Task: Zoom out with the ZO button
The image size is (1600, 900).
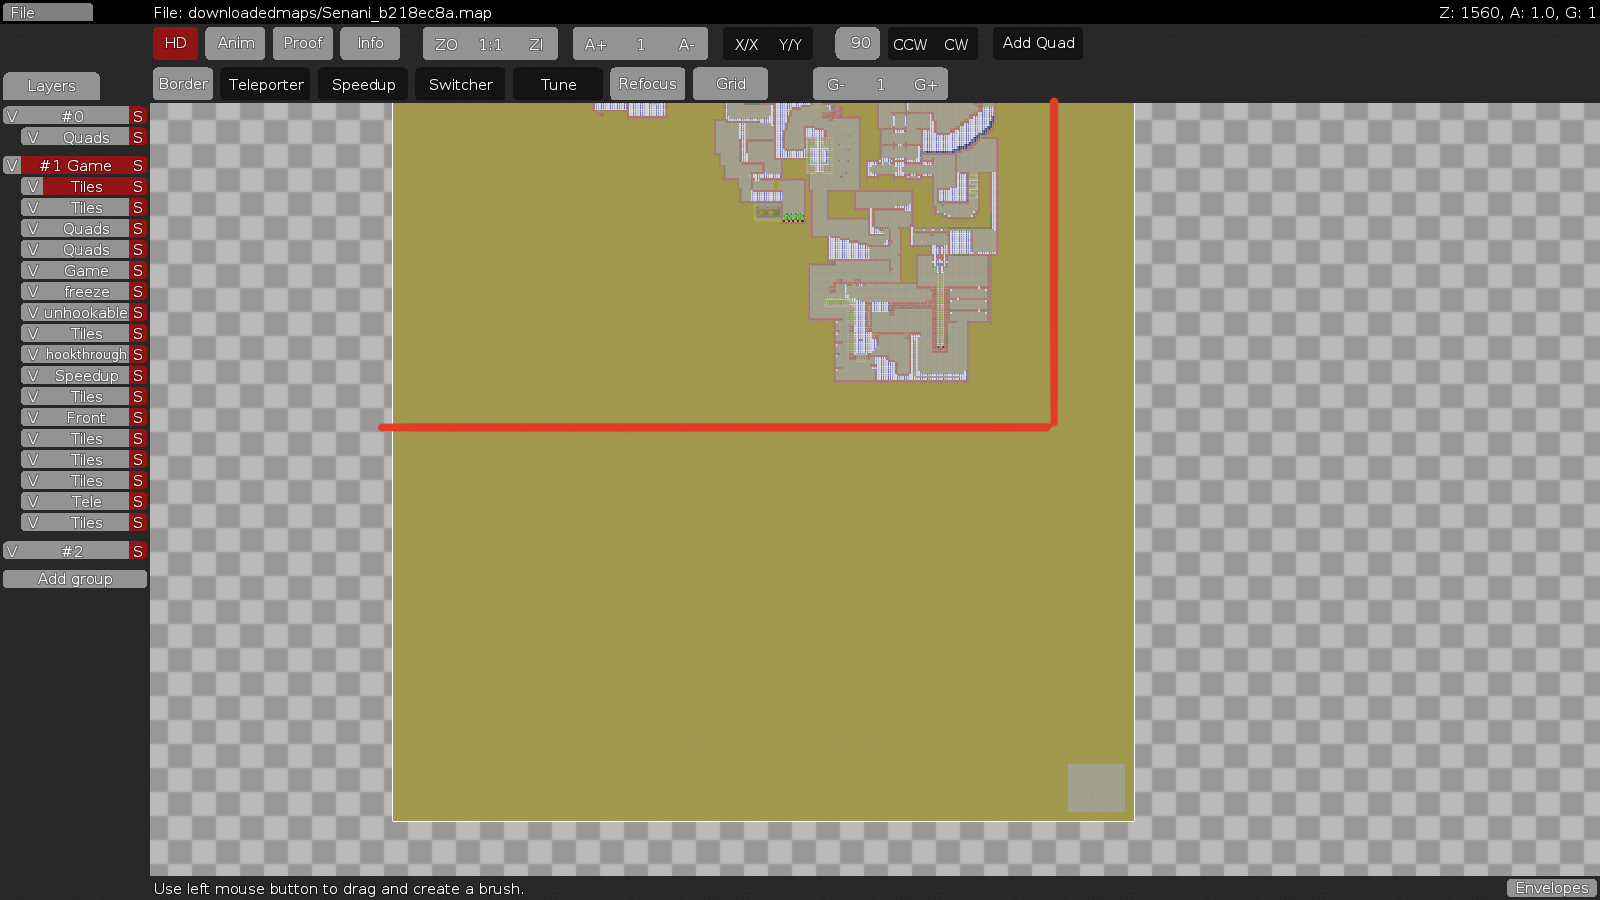Action: [445, 44]
